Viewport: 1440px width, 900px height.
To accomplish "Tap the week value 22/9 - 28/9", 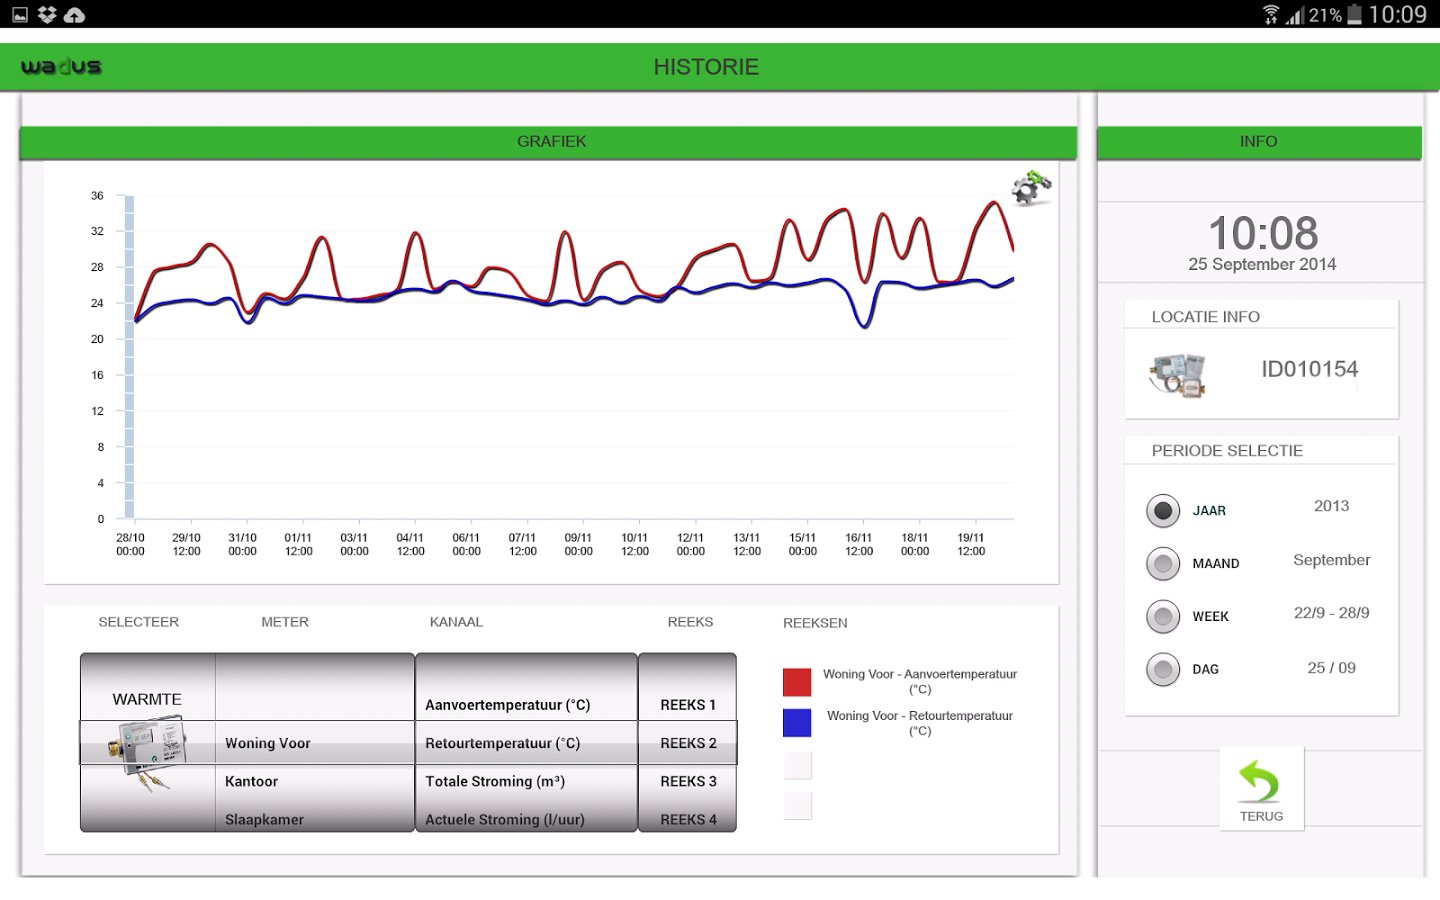I will [x=1331, y=613].
